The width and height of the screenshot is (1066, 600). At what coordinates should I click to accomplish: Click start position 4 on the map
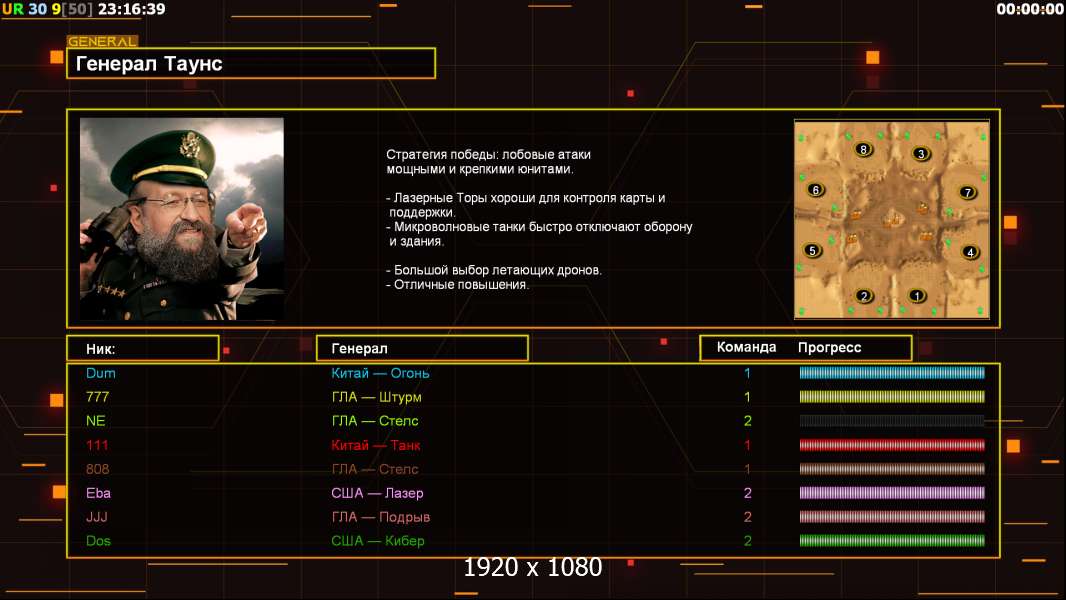click(970, 252)
